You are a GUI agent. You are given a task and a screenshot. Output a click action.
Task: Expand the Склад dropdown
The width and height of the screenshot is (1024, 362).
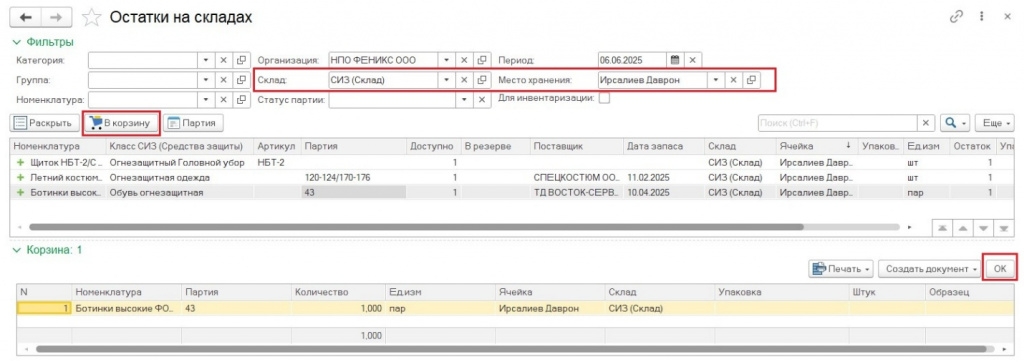pos(447,80)
